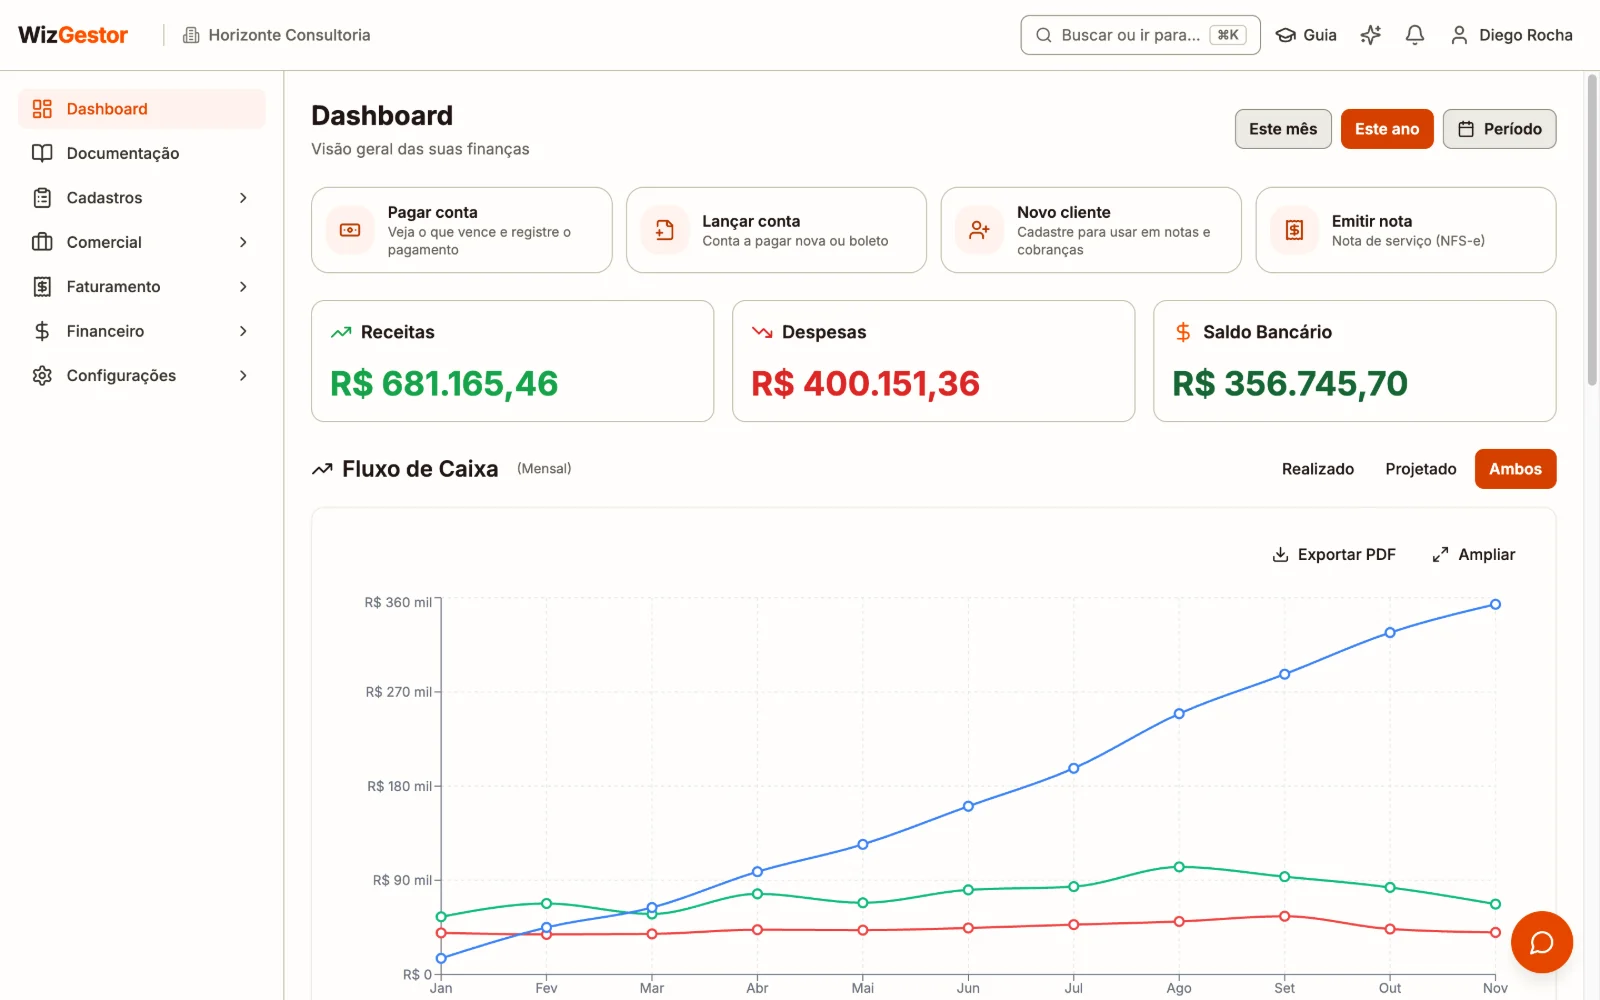Click the Faturamento receipt icon
The height and width of the screenshot is (1000, 1600).
point(42,287)
